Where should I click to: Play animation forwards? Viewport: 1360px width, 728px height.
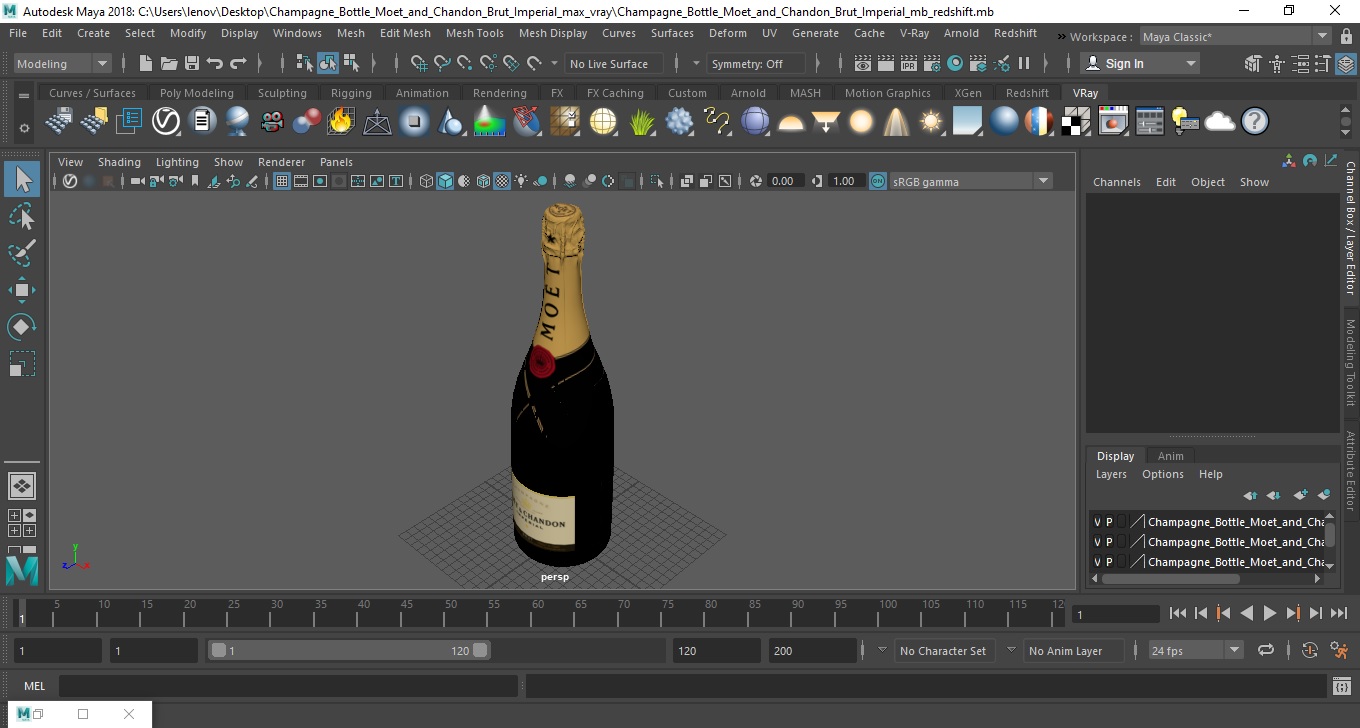(1270, 613)
